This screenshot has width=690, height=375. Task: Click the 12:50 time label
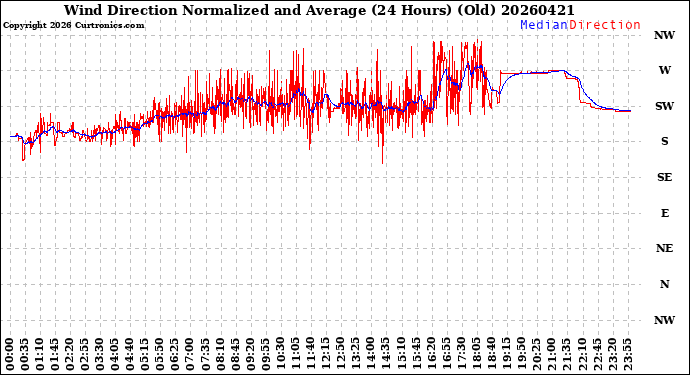341,354
